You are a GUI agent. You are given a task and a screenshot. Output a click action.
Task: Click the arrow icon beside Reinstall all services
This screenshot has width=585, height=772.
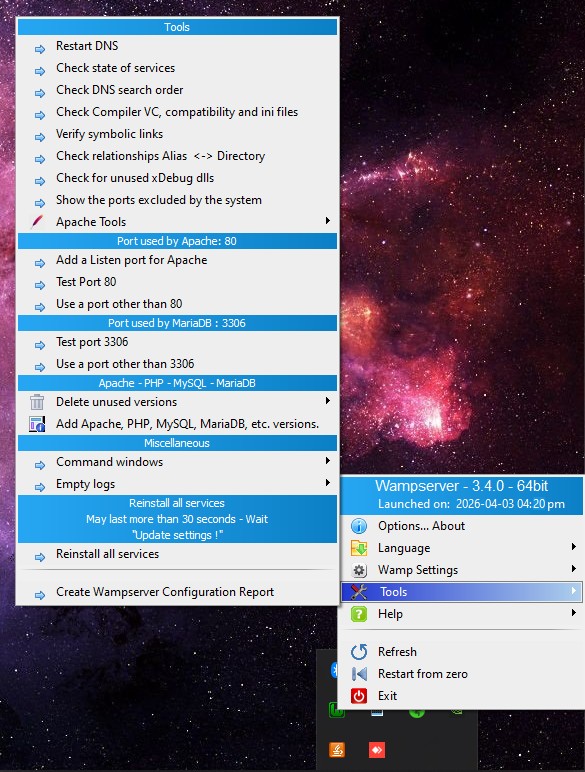[x=40, y=557]
